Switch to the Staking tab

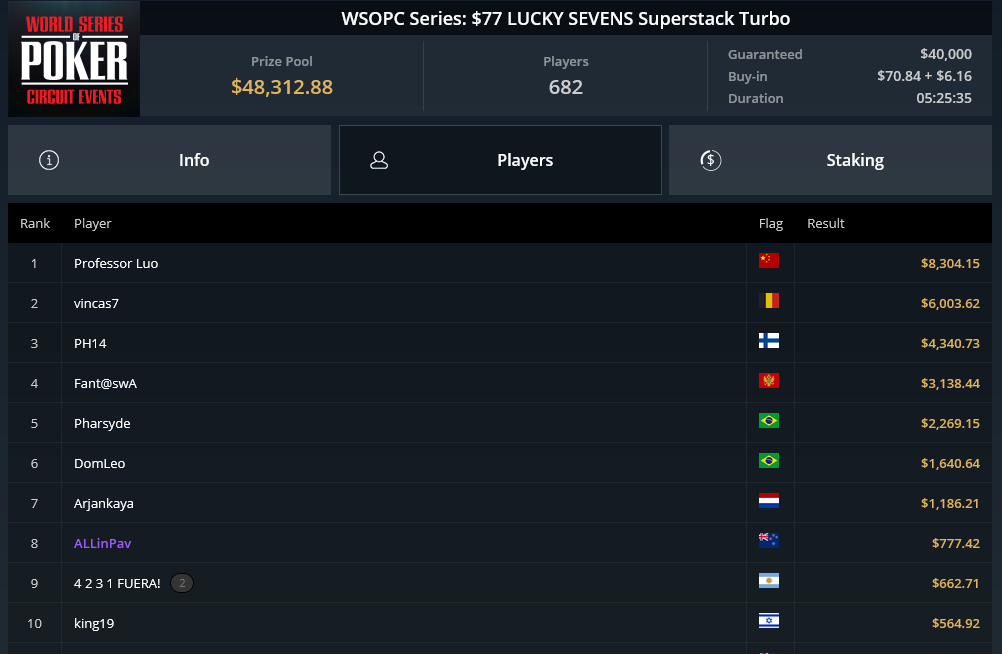pyautogui.click(x=830, y=160)
